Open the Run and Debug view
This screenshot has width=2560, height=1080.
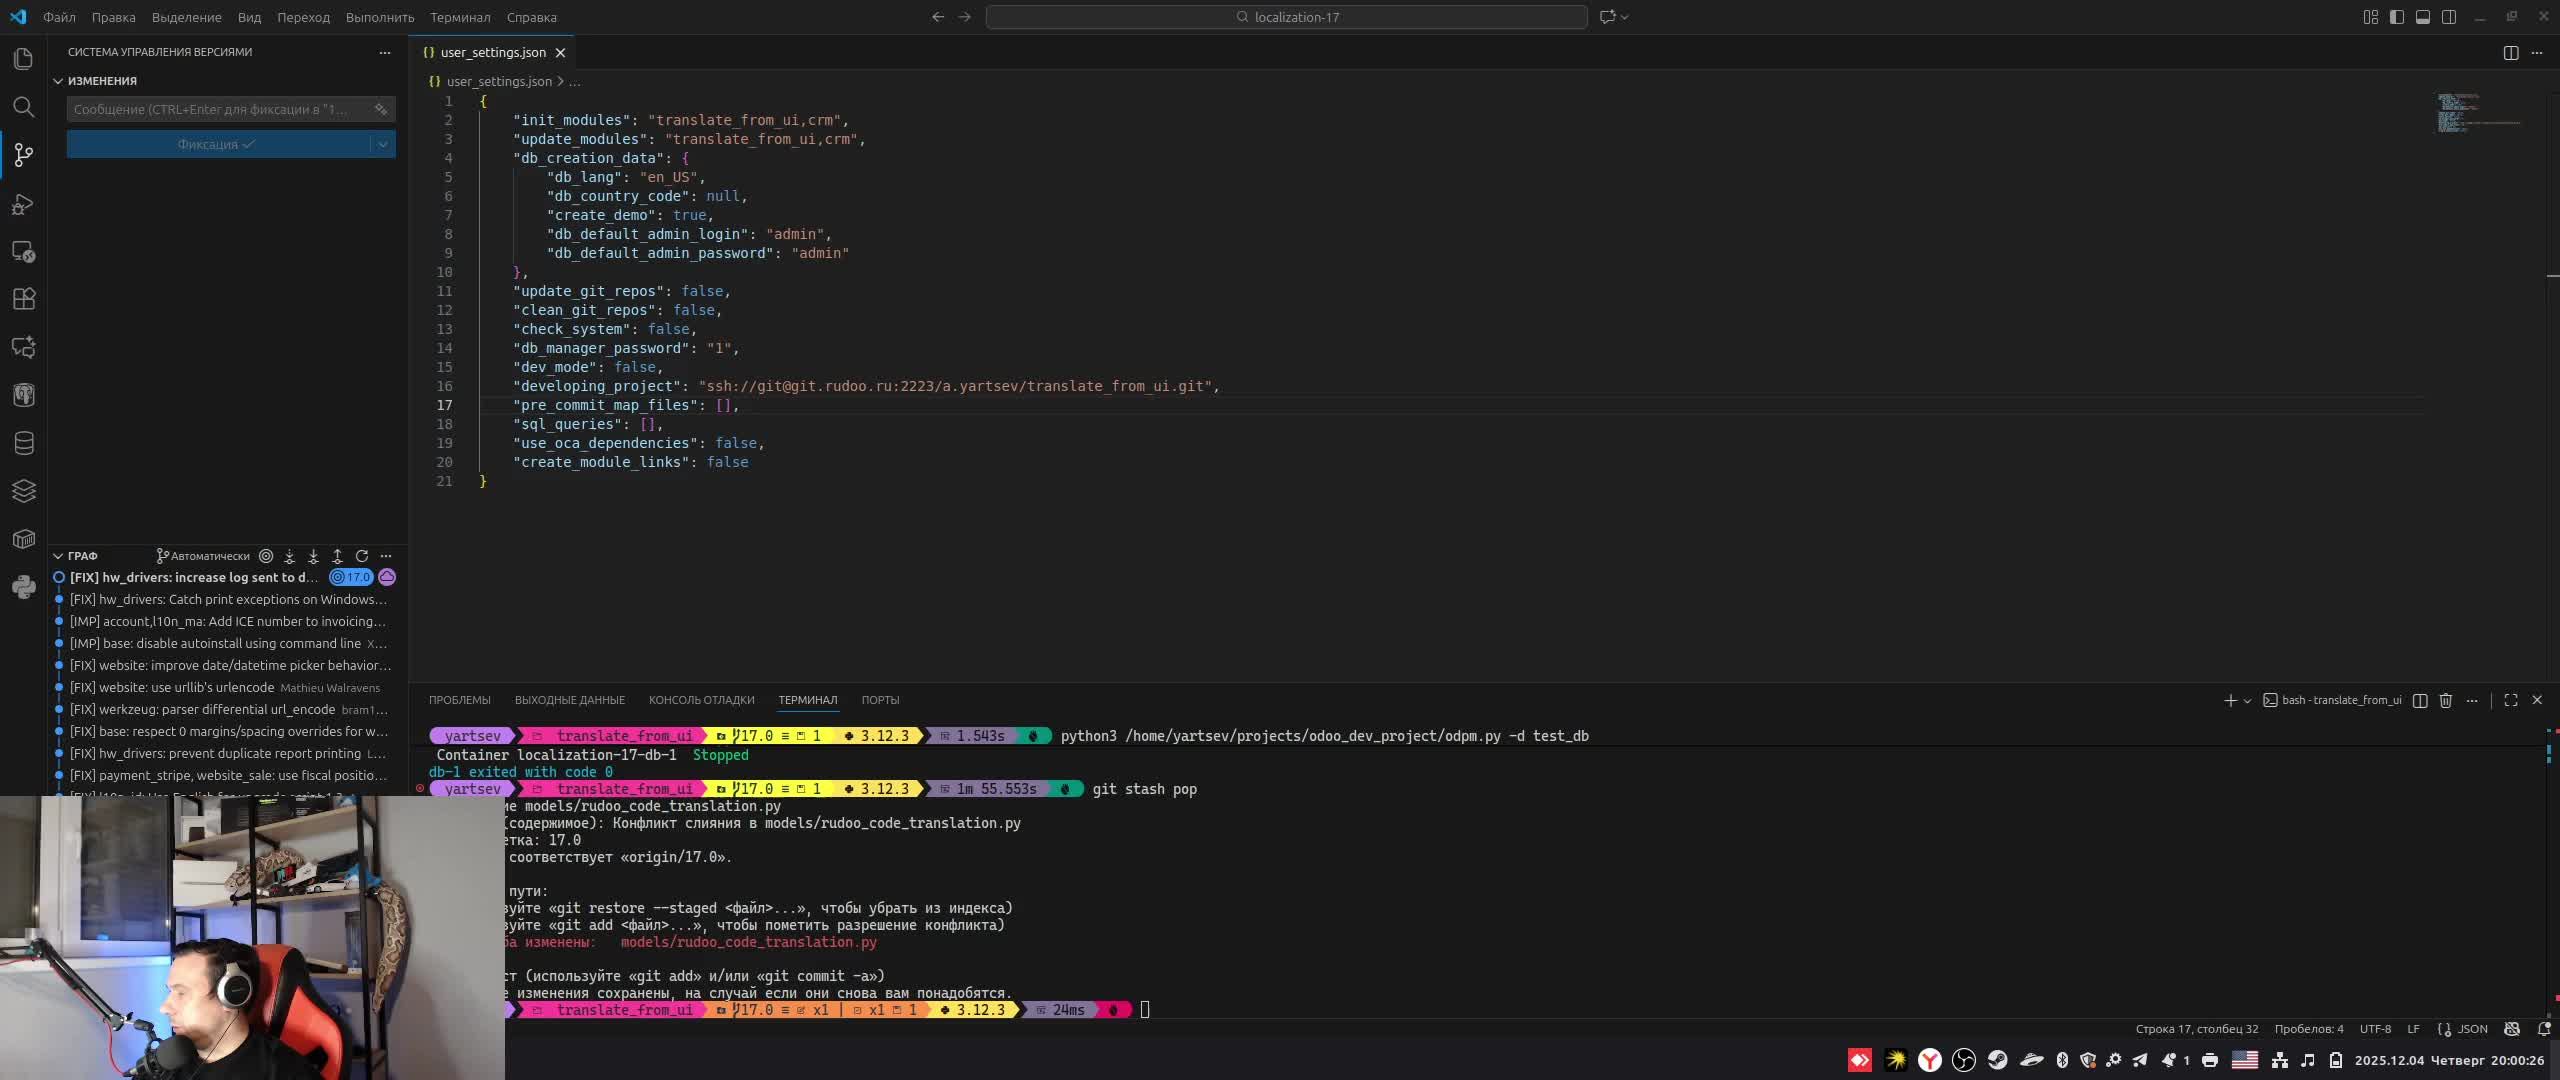[24, 204]
